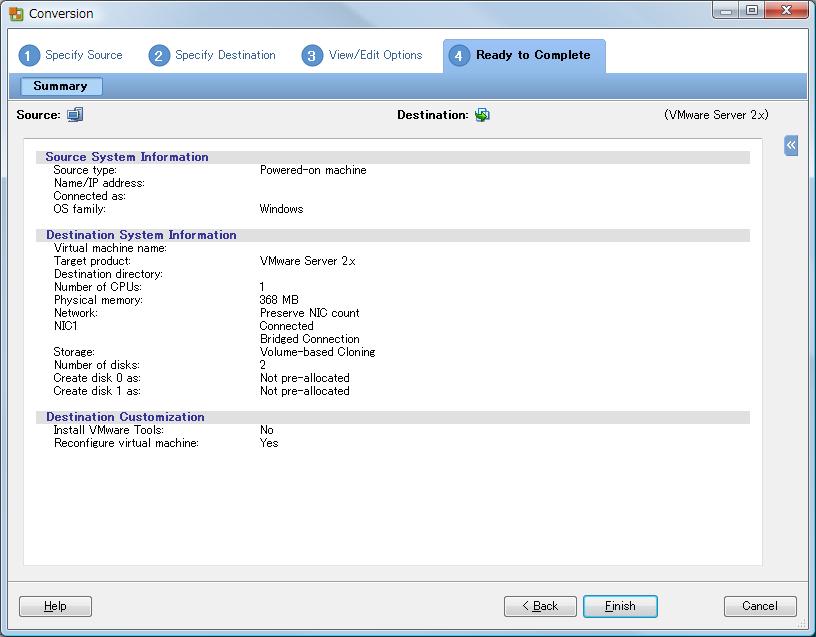Click the 'OS family:' label

pos(80,209)
